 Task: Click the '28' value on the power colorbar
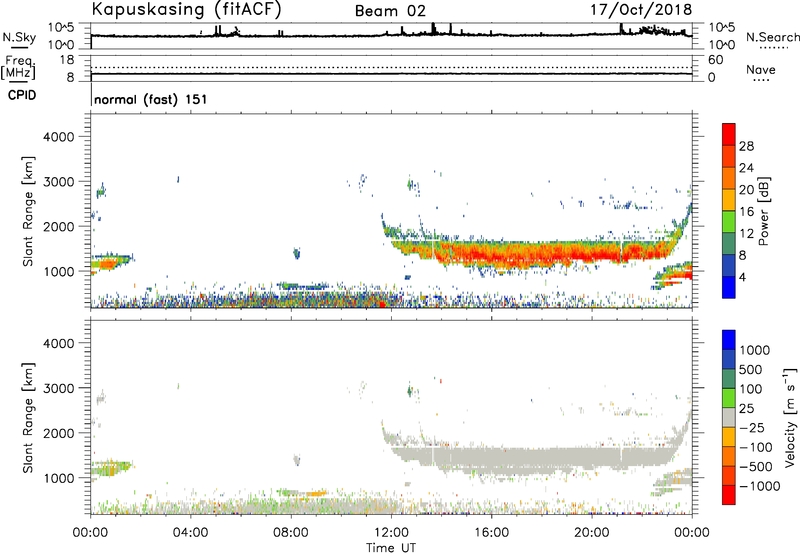click(x=746, y=147)
